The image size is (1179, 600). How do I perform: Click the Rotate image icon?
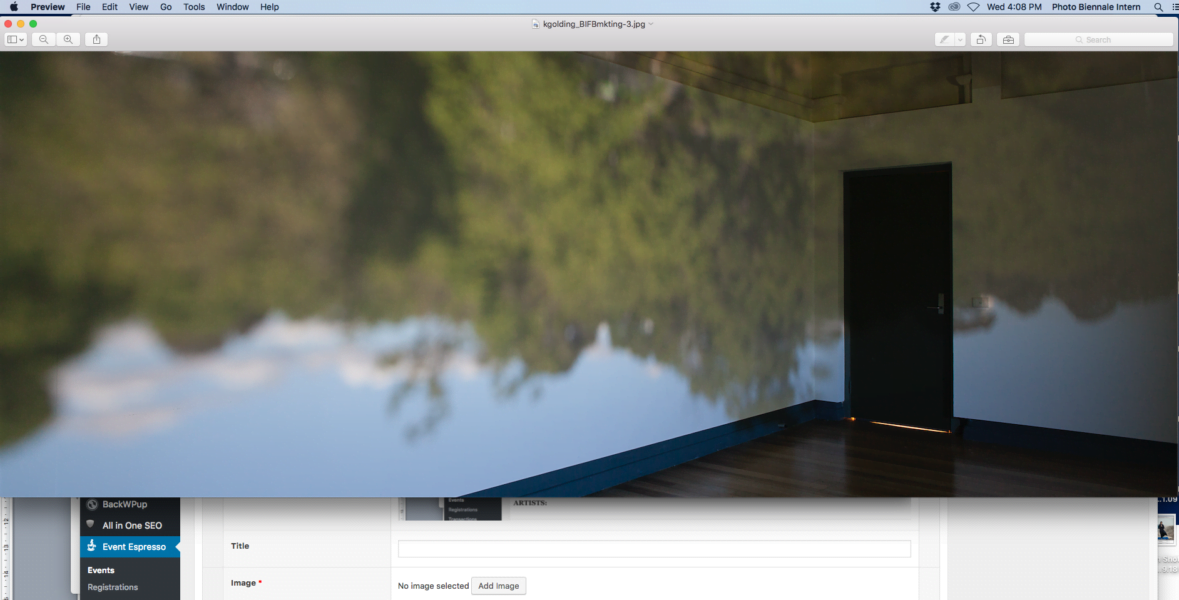[x=981, y=39]
